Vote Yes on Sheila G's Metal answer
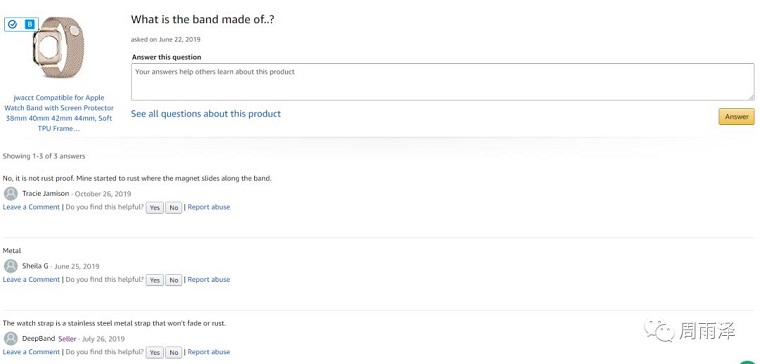 click(x=155, y=280)
